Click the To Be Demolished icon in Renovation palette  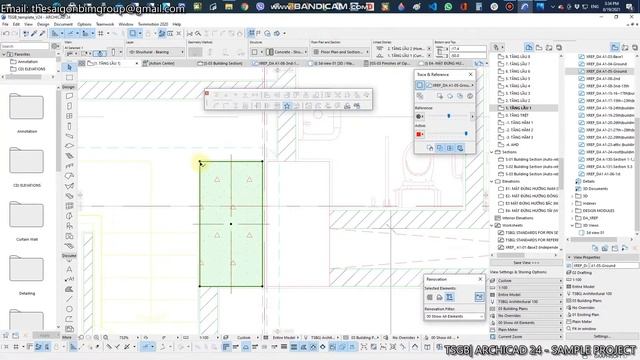(x=440, y=297)
